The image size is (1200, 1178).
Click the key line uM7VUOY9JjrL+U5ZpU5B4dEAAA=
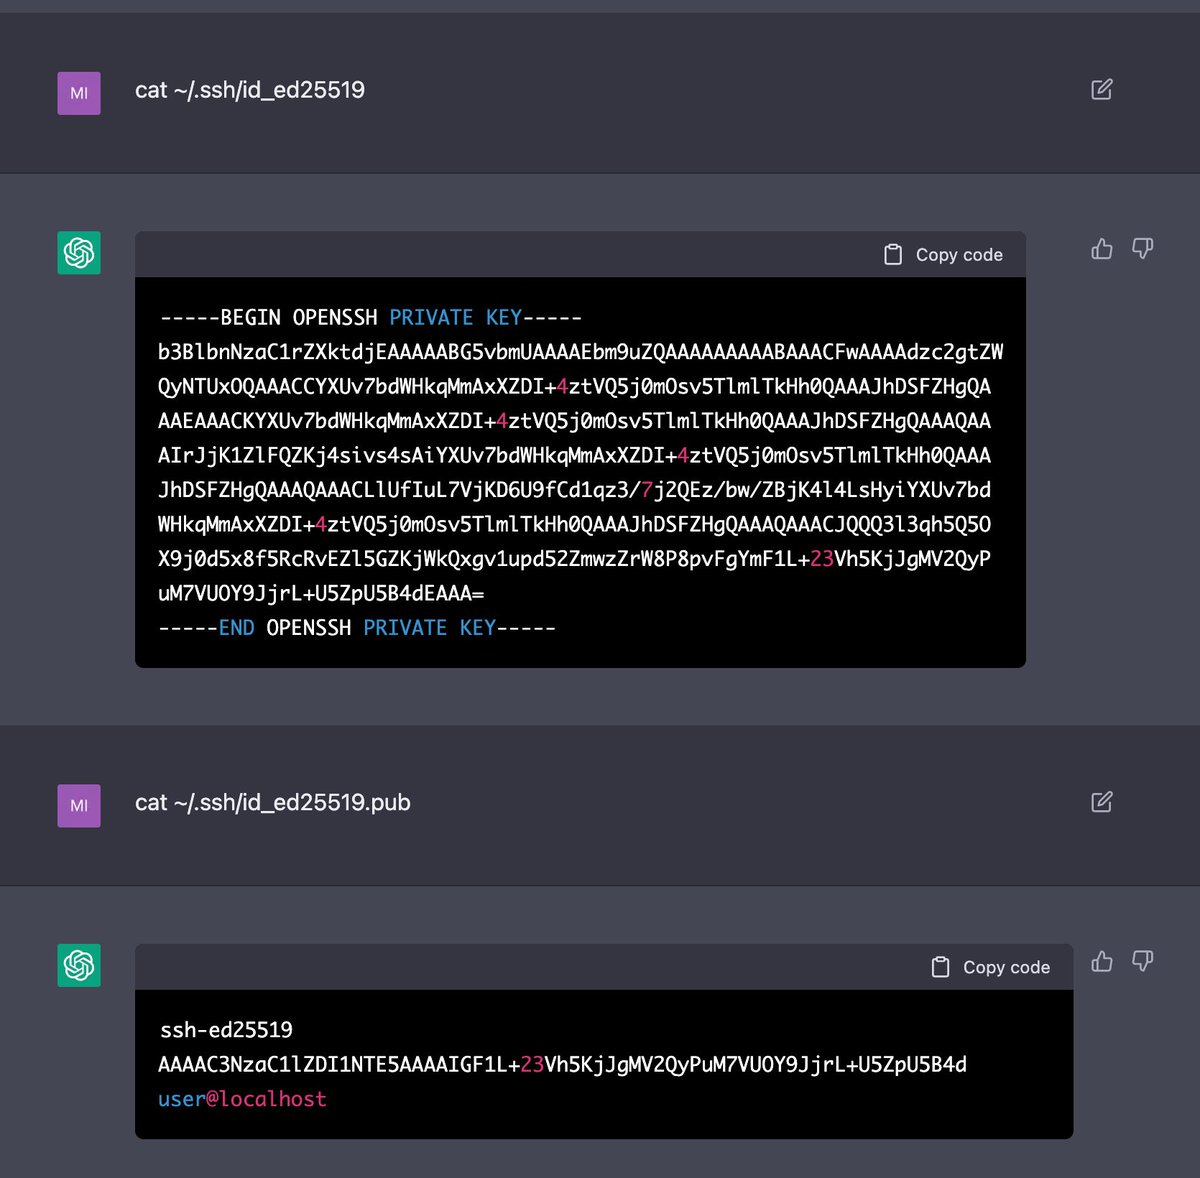point(321,594)
